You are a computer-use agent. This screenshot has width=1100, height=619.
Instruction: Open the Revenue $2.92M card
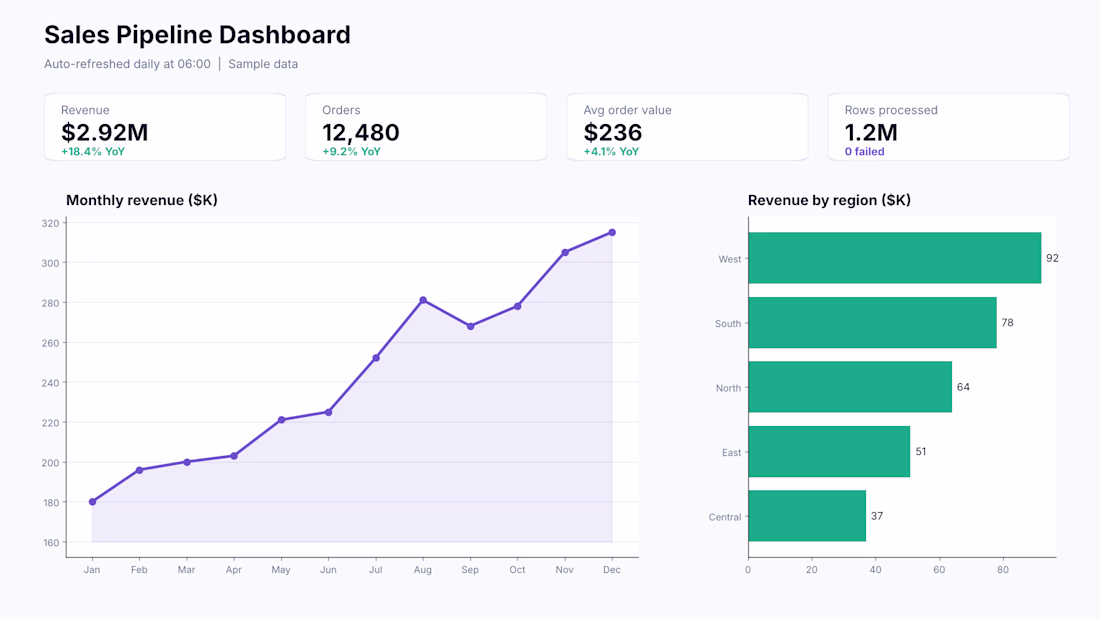[165, 127]
